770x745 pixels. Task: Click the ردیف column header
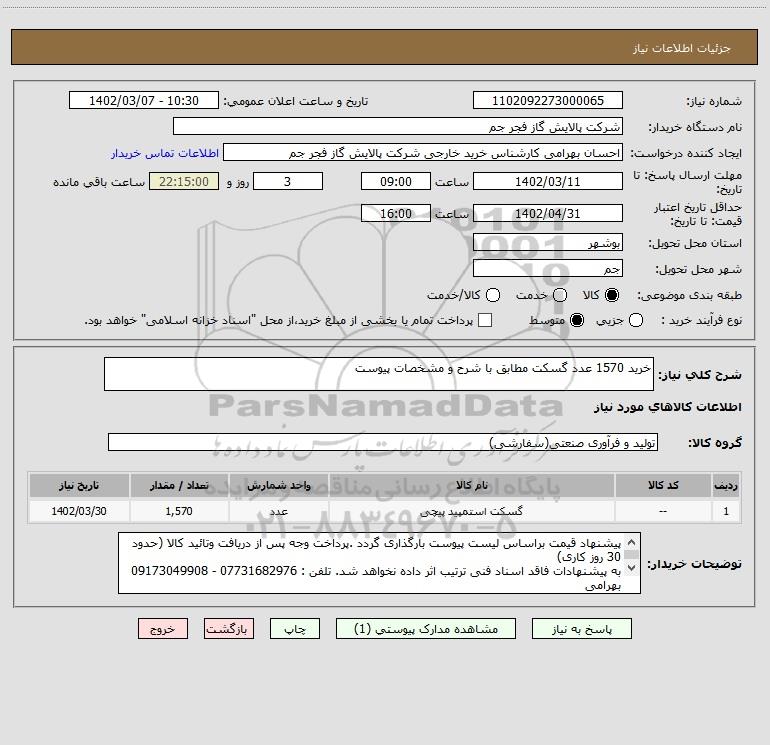tap(726, 485)
